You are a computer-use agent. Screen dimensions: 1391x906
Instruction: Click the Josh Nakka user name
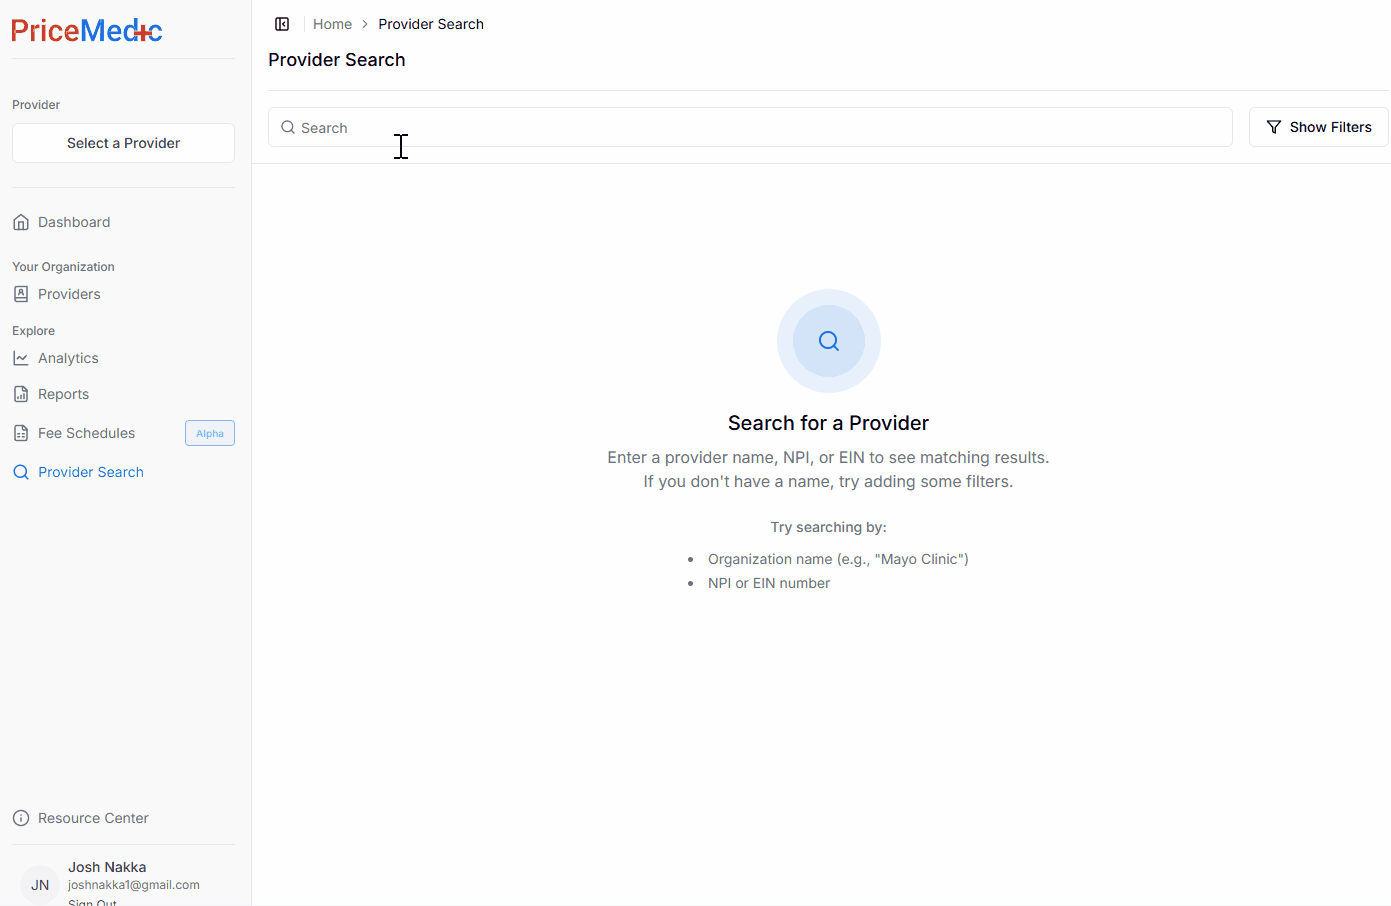(x=107, y=867)
